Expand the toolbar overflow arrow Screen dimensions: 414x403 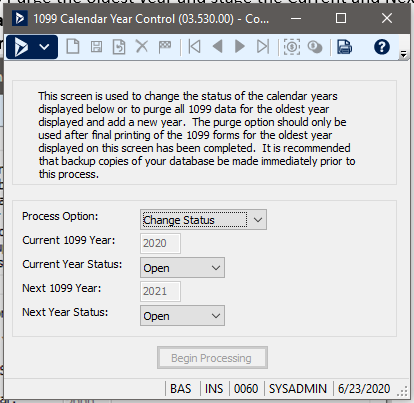[x=403, y=54]
